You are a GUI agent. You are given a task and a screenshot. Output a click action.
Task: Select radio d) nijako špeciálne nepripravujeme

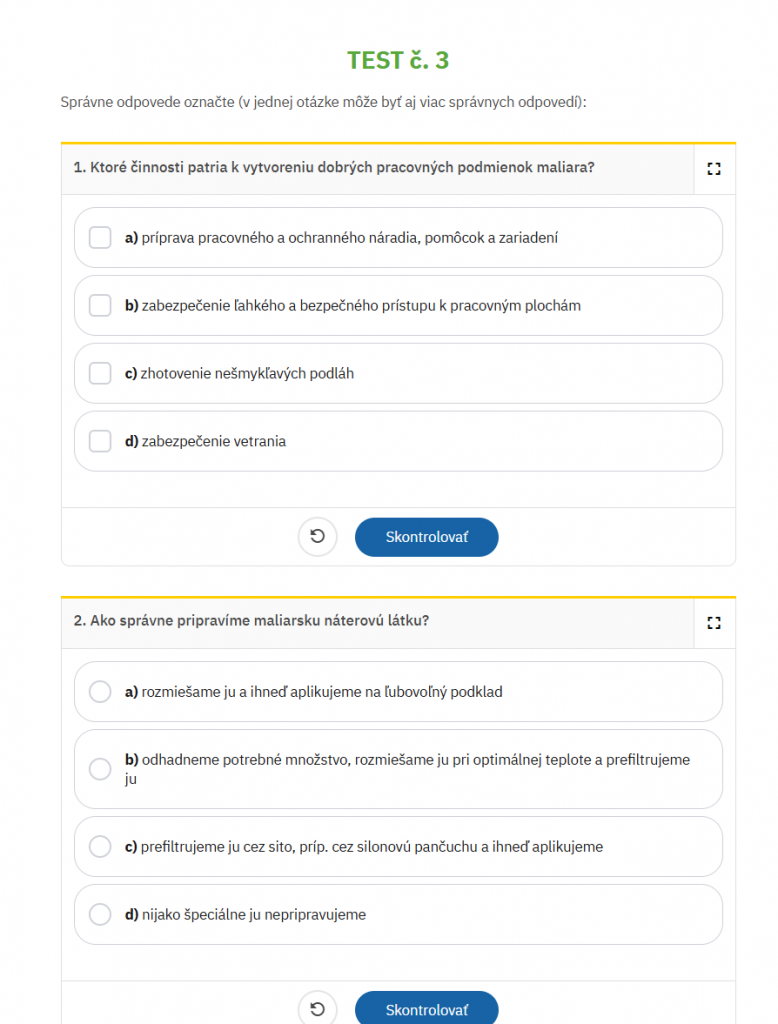pos(100,914)
